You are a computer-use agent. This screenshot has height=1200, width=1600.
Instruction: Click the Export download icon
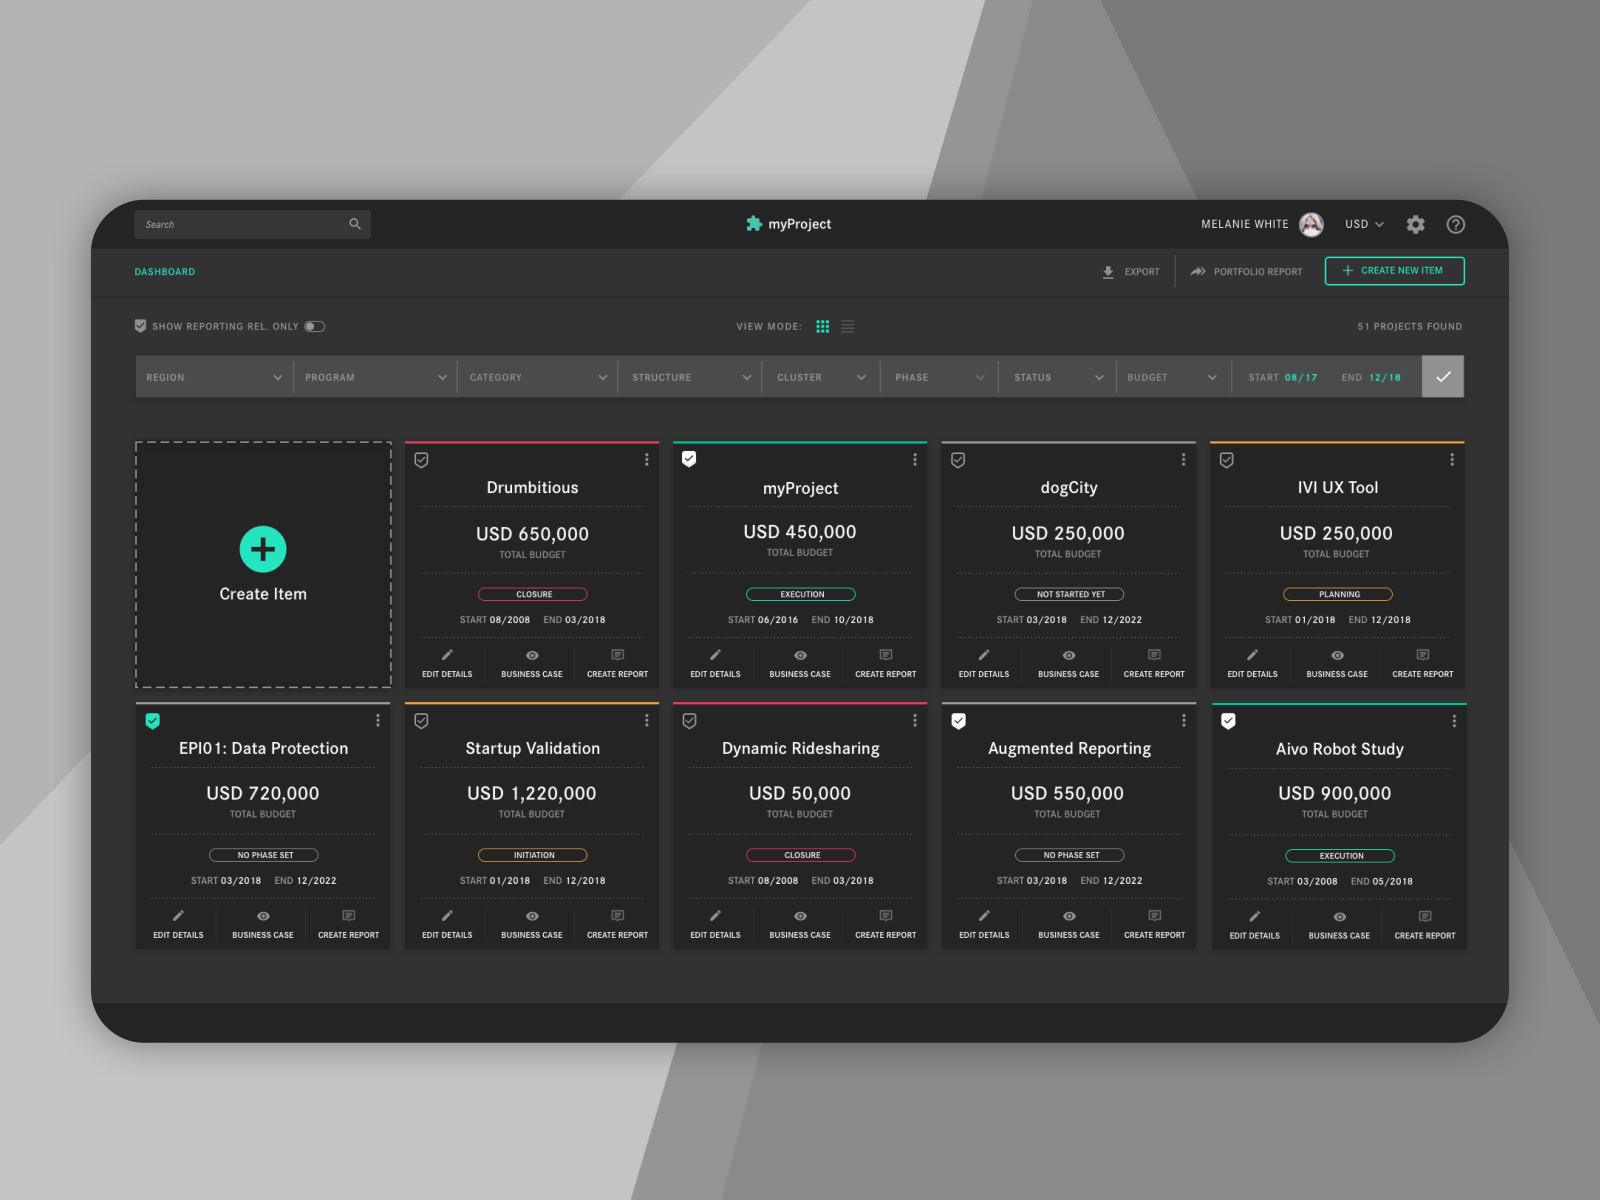1108,271
